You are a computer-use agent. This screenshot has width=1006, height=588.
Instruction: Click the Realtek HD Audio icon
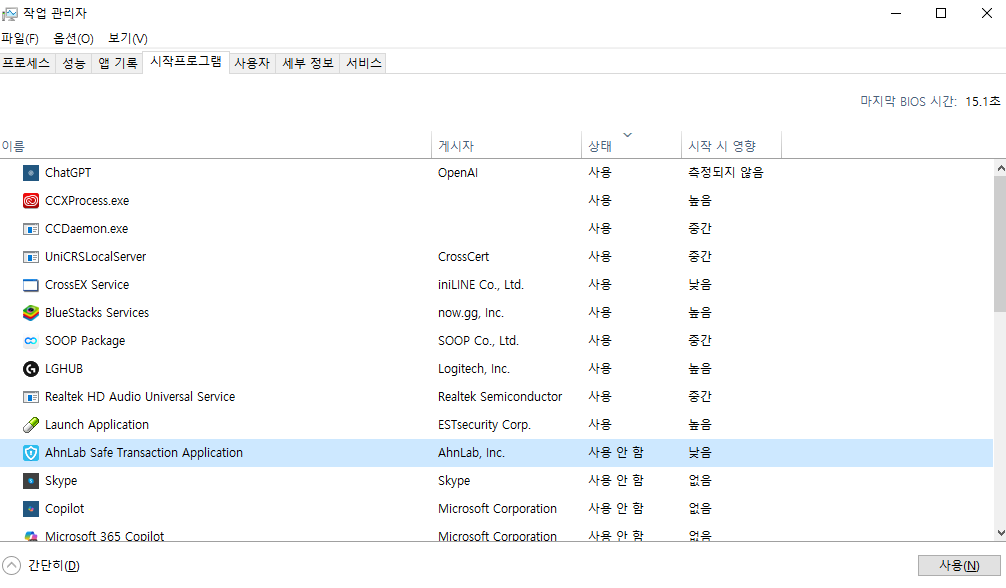[31, 397]
